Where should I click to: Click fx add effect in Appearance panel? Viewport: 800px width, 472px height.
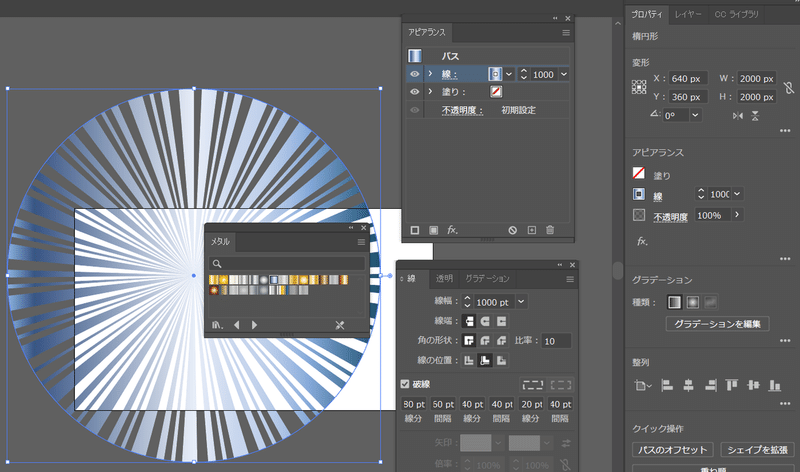click(x=452, y=230)
